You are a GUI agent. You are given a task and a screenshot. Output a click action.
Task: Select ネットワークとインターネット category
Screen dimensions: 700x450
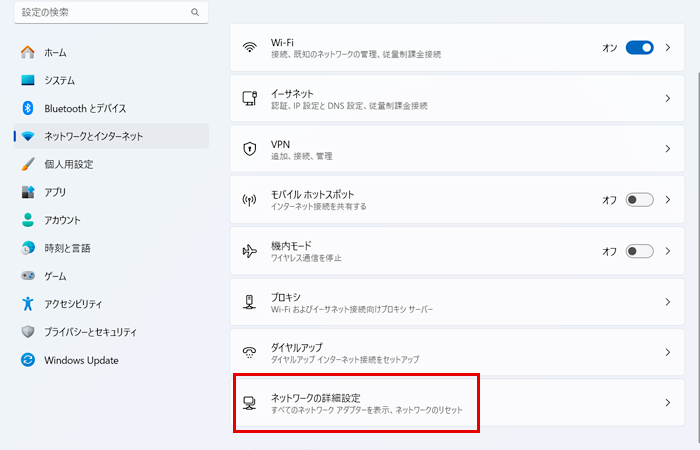(111, 136)
